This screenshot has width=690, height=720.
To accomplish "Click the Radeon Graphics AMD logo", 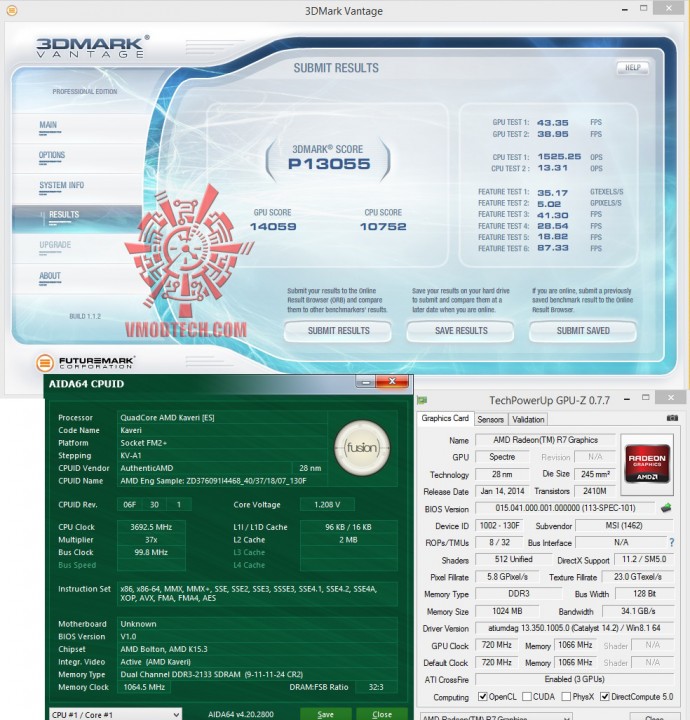I will click(647, 464).
